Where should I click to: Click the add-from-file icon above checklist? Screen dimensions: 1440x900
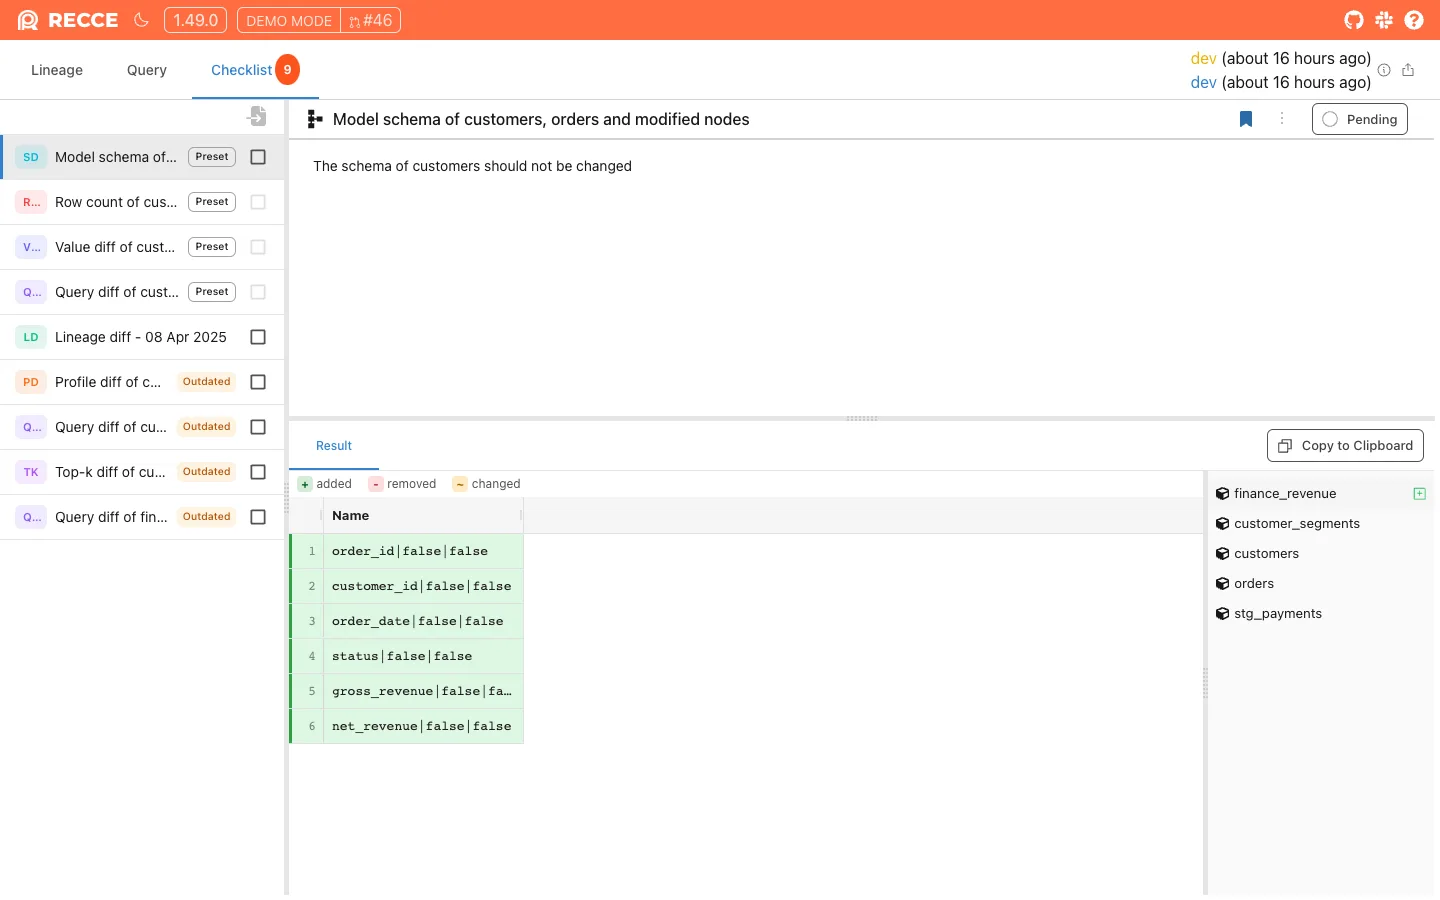257,116
